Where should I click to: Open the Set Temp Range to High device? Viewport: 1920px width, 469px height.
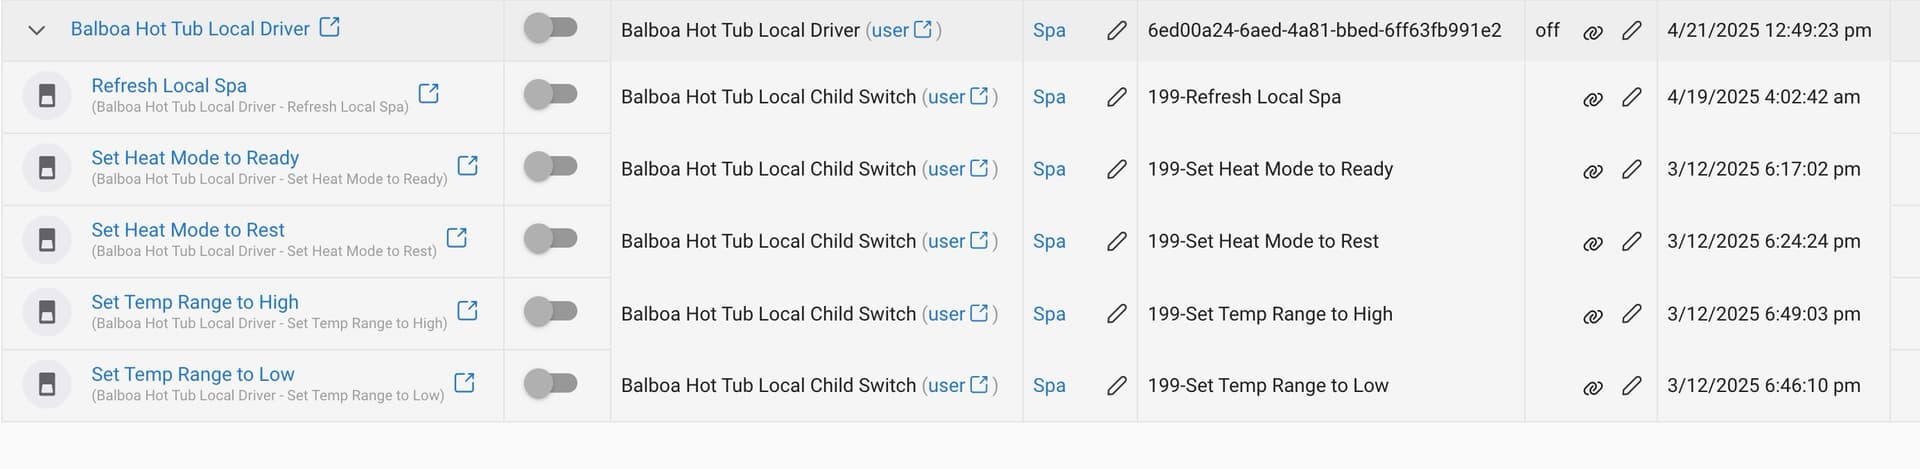click(x=195, y=302)
